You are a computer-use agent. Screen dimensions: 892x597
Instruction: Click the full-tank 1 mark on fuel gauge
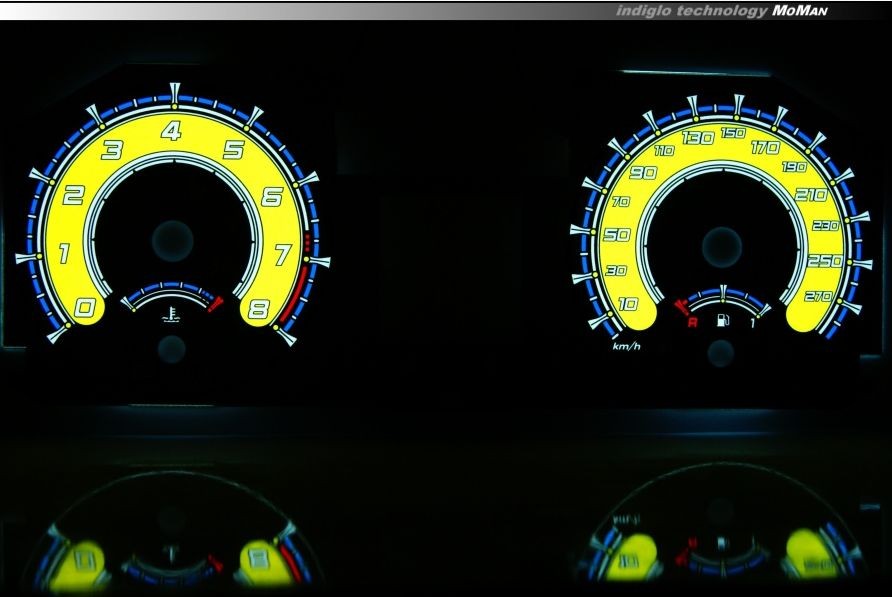pos(753,322)
